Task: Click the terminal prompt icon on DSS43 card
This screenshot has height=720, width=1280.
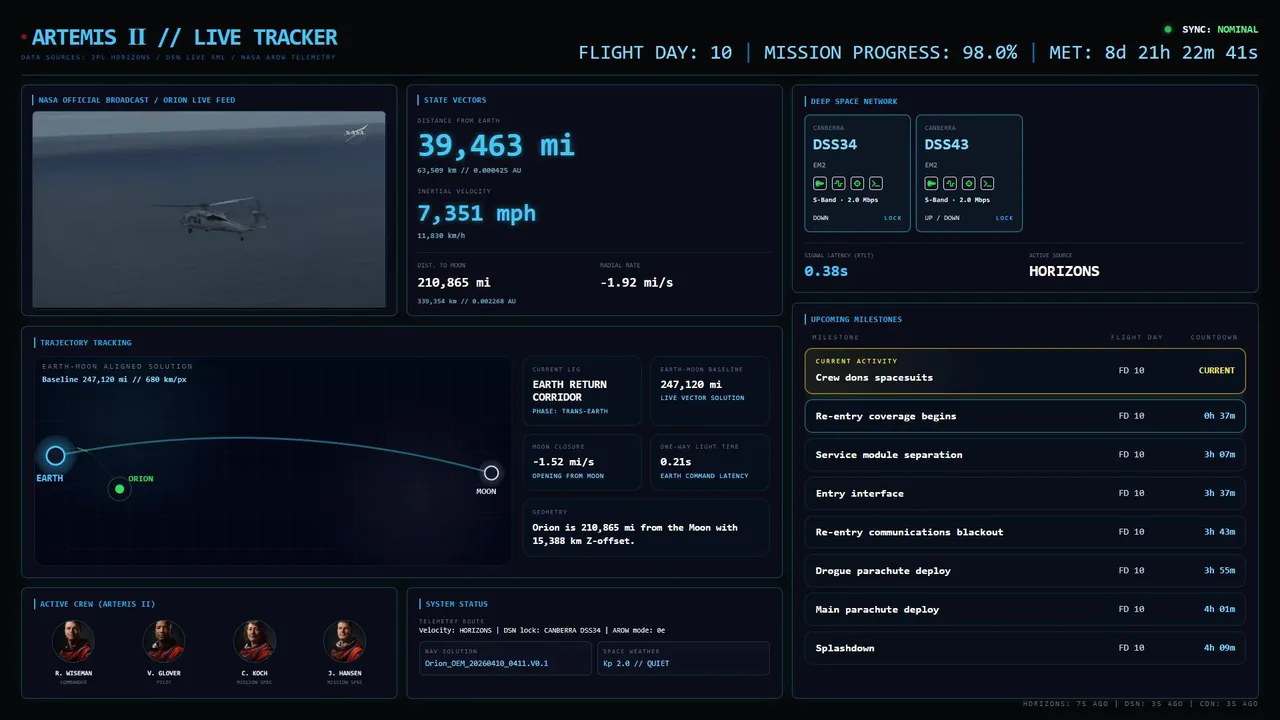Action: click(987, 183)
